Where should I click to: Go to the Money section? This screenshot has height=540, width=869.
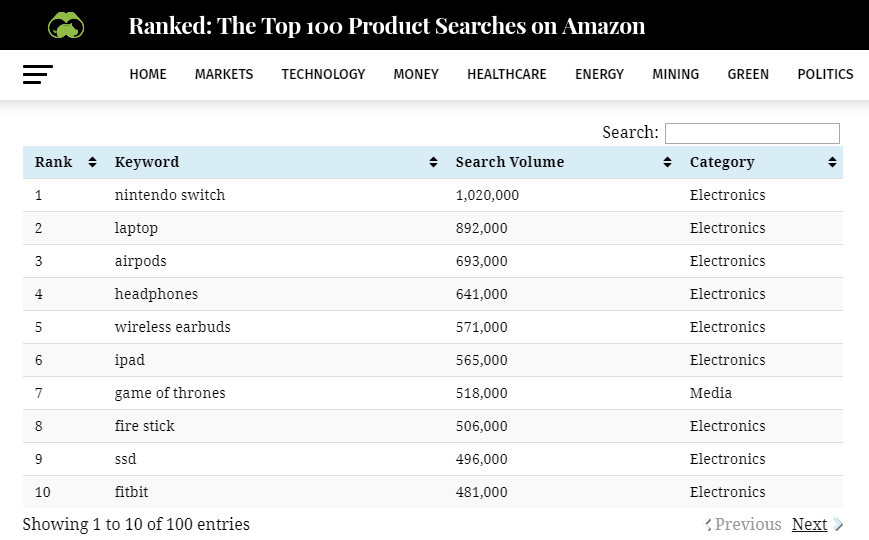coord(416,74)
